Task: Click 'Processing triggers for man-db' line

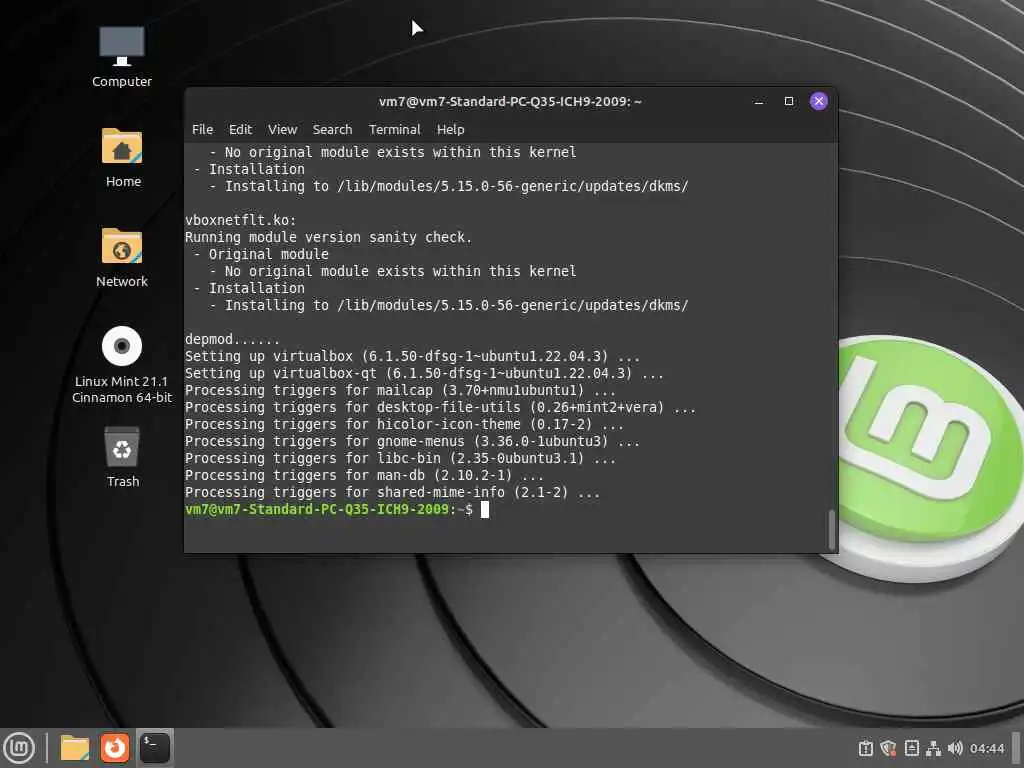Action: pos(364,475)
